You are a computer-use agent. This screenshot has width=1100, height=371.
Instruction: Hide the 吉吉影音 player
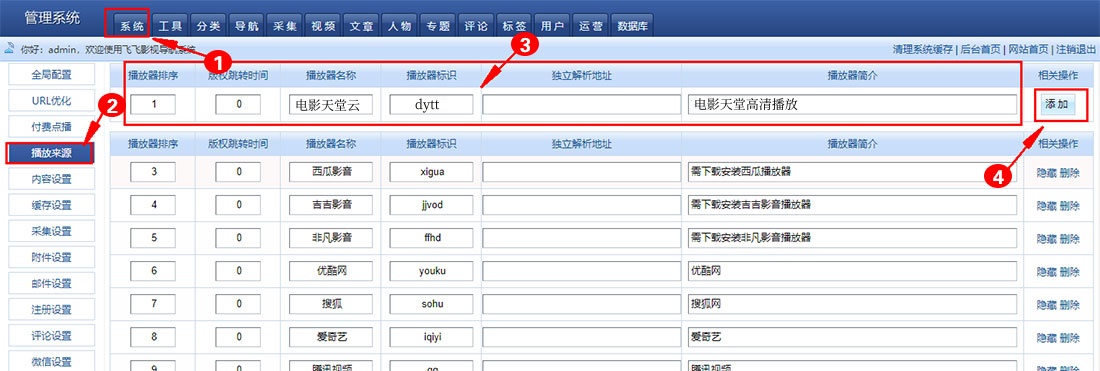pos(1046,205)
